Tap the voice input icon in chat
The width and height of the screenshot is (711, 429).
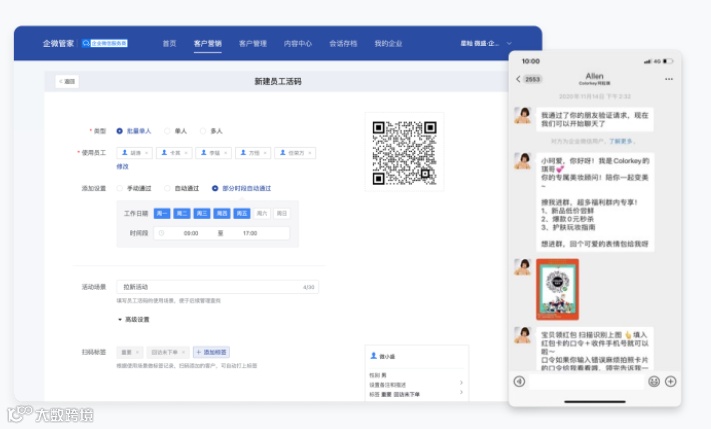tap(520, 381)
